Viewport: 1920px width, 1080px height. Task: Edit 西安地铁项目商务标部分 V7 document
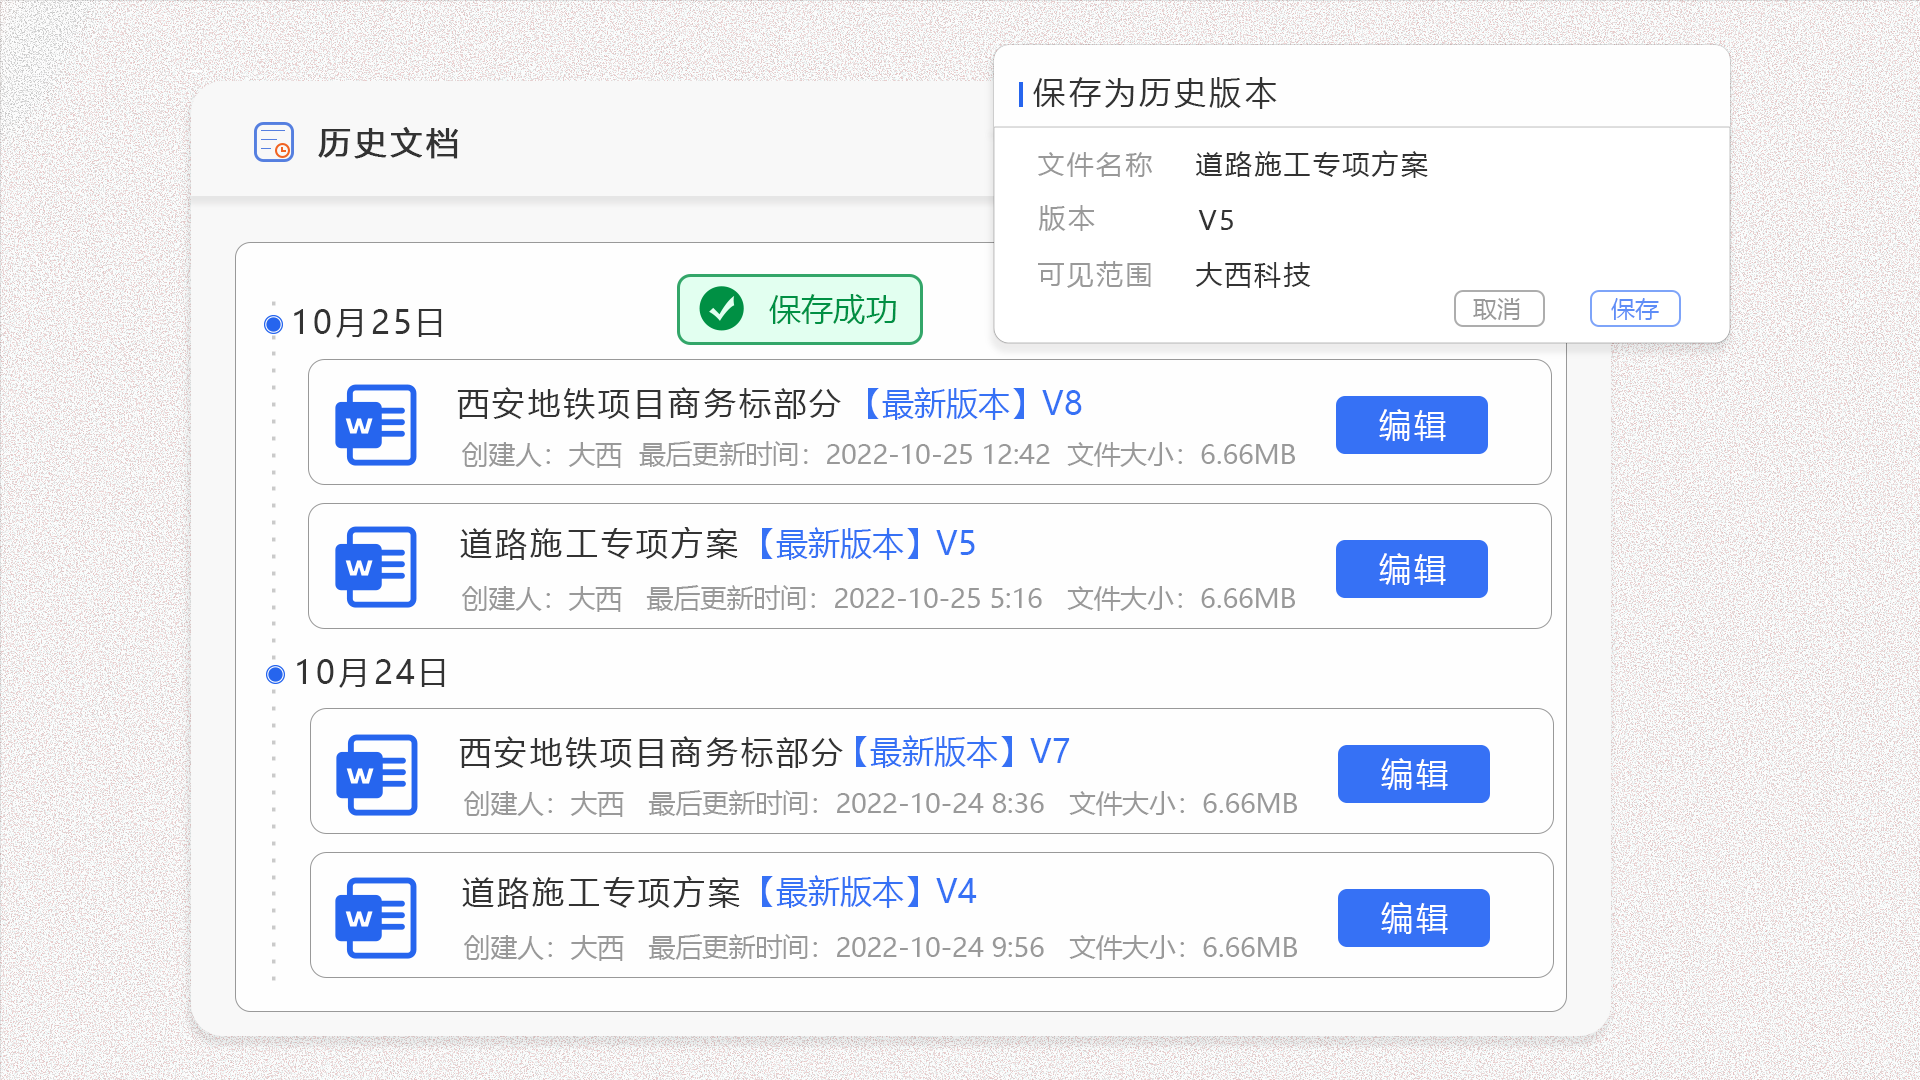coord(1413,774)
